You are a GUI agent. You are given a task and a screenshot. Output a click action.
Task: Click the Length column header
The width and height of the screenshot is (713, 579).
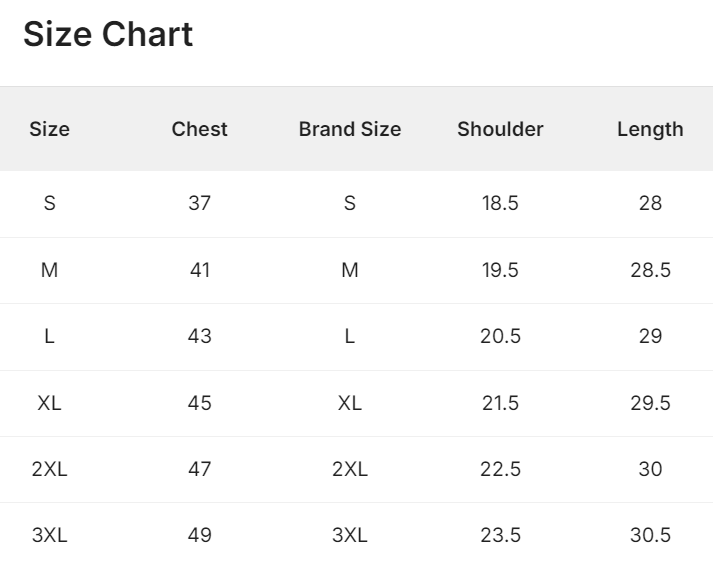click(x=650, y=129)
